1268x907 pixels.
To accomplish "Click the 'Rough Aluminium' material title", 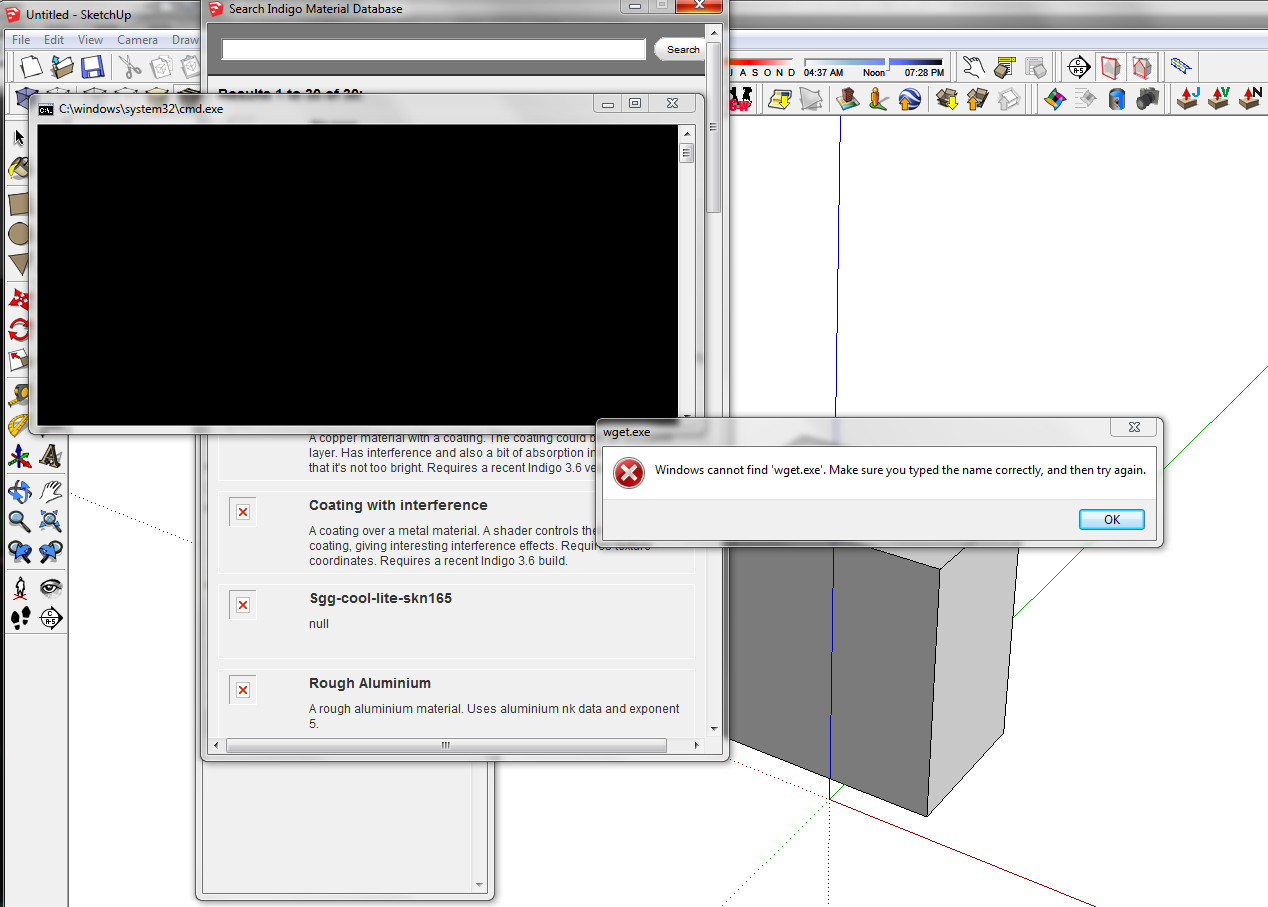I will pos(370,683).
